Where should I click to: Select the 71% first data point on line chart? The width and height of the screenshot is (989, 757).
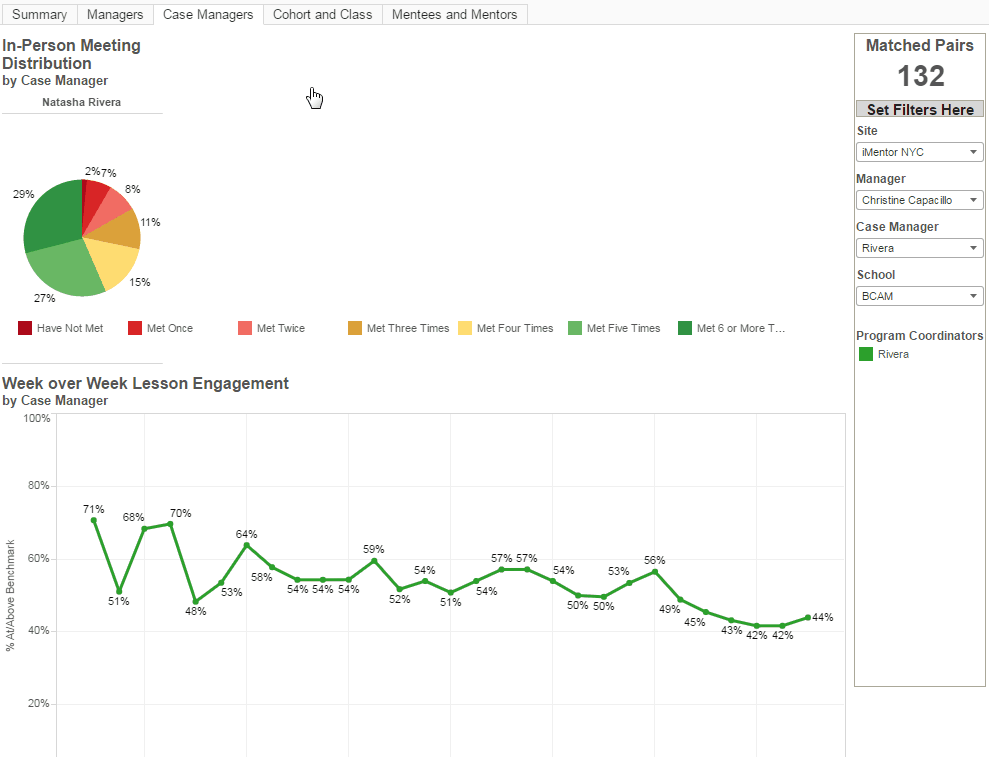(x=94, y=520)
